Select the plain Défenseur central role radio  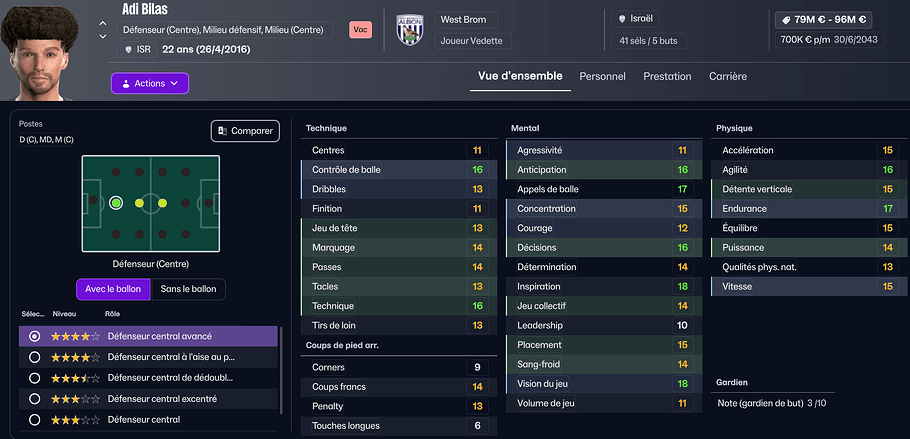click(35, 420)
